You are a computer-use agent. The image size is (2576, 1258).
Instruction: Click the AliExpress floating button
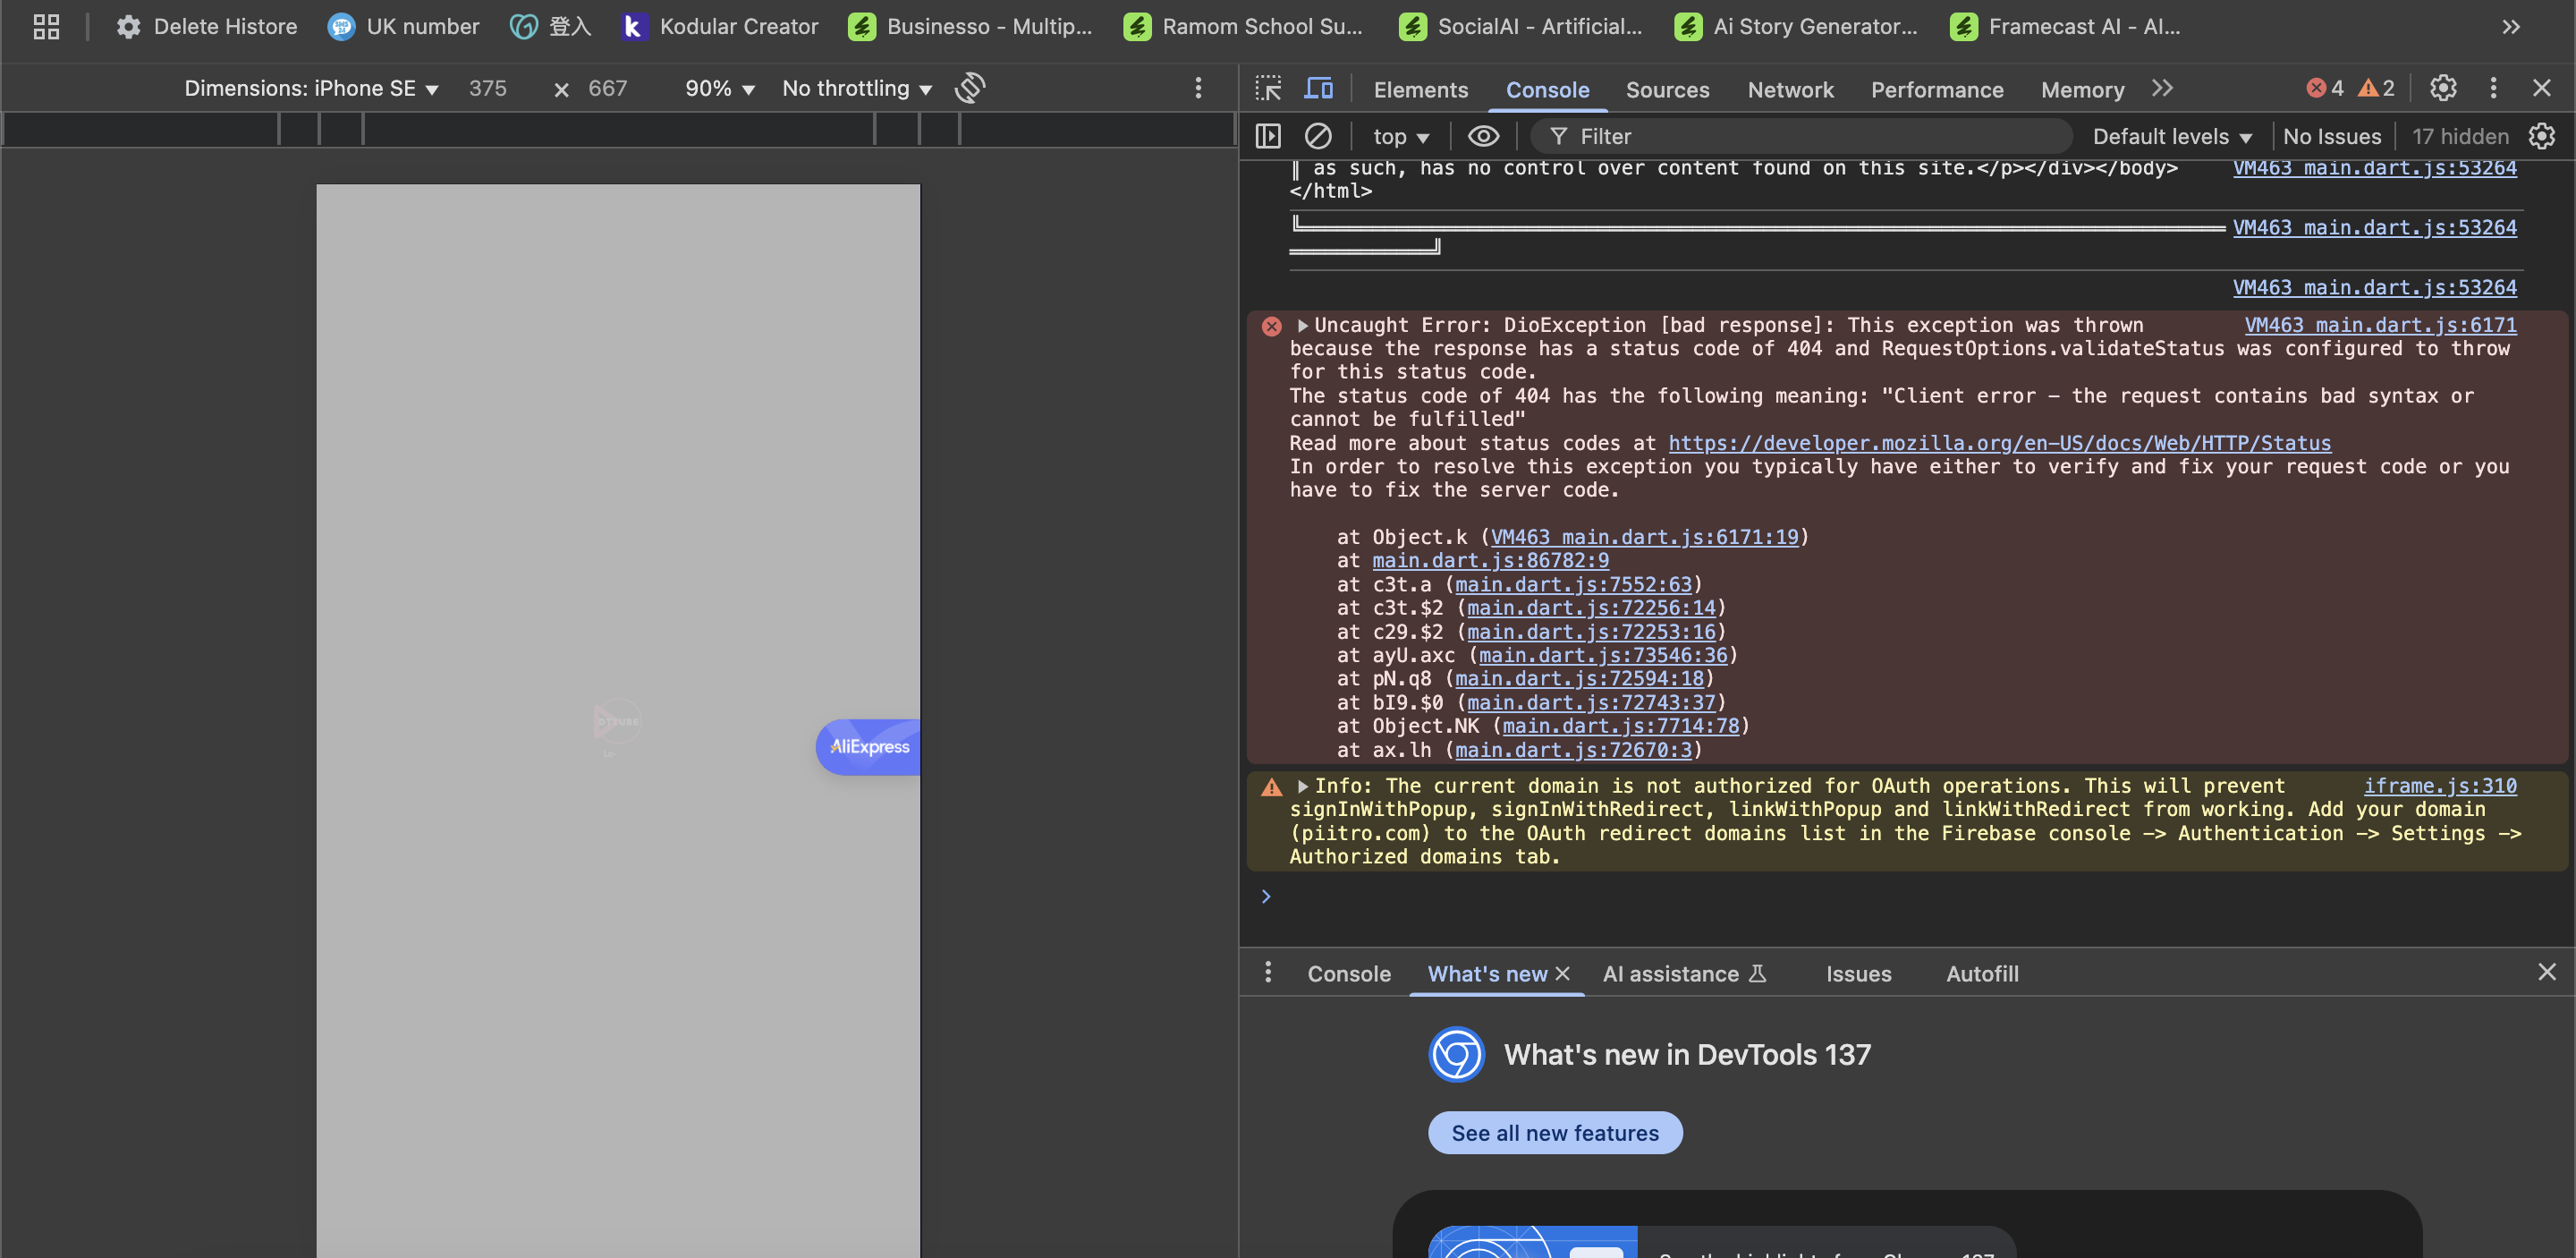click(868, 747)
